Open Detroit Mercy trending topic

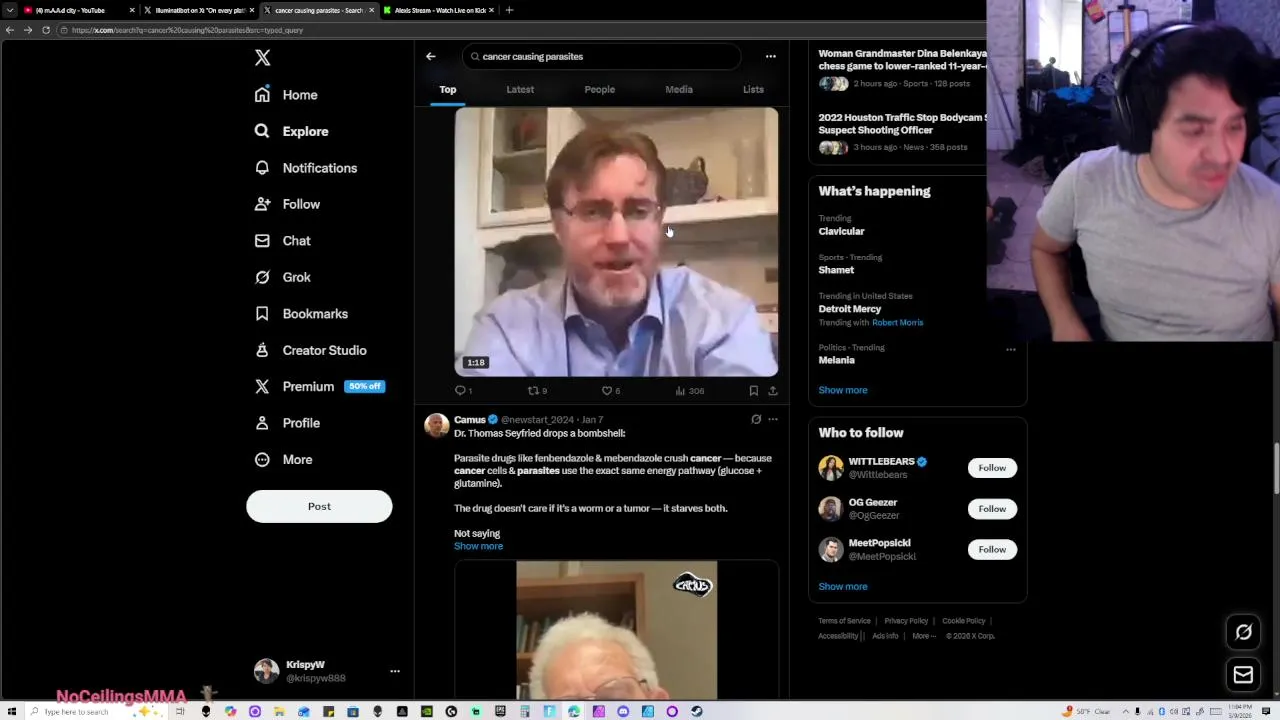point(850,309)
